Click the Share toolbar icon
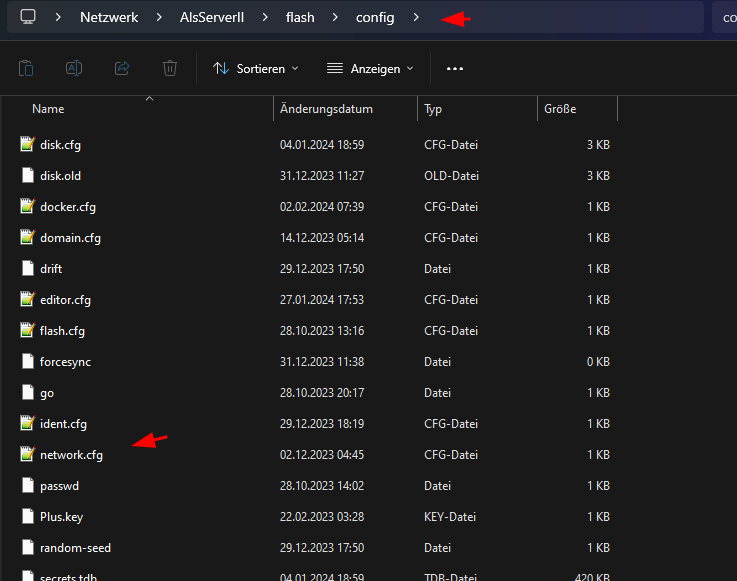737x581 pixels. tap(122, 69)
